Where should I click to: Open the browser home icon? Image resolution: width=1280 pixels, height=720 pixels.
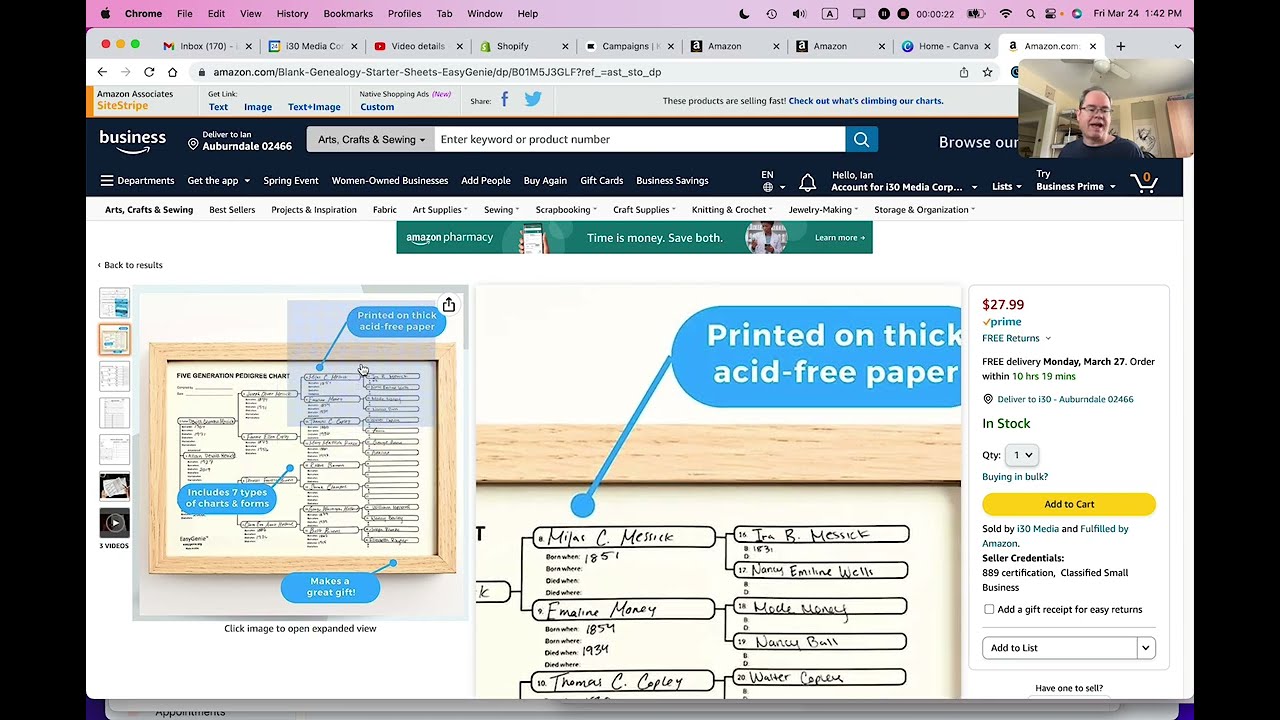coord(172,72)
